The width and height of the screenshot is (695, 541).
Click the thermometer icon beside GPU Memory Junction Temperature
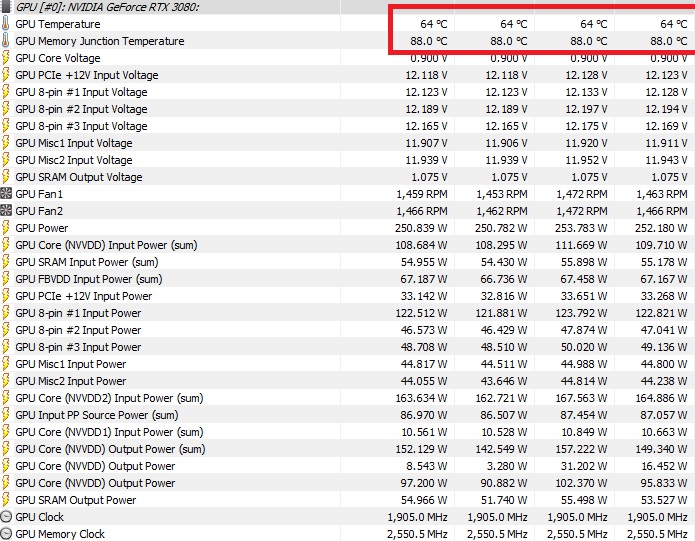click(x=5, y=40)
